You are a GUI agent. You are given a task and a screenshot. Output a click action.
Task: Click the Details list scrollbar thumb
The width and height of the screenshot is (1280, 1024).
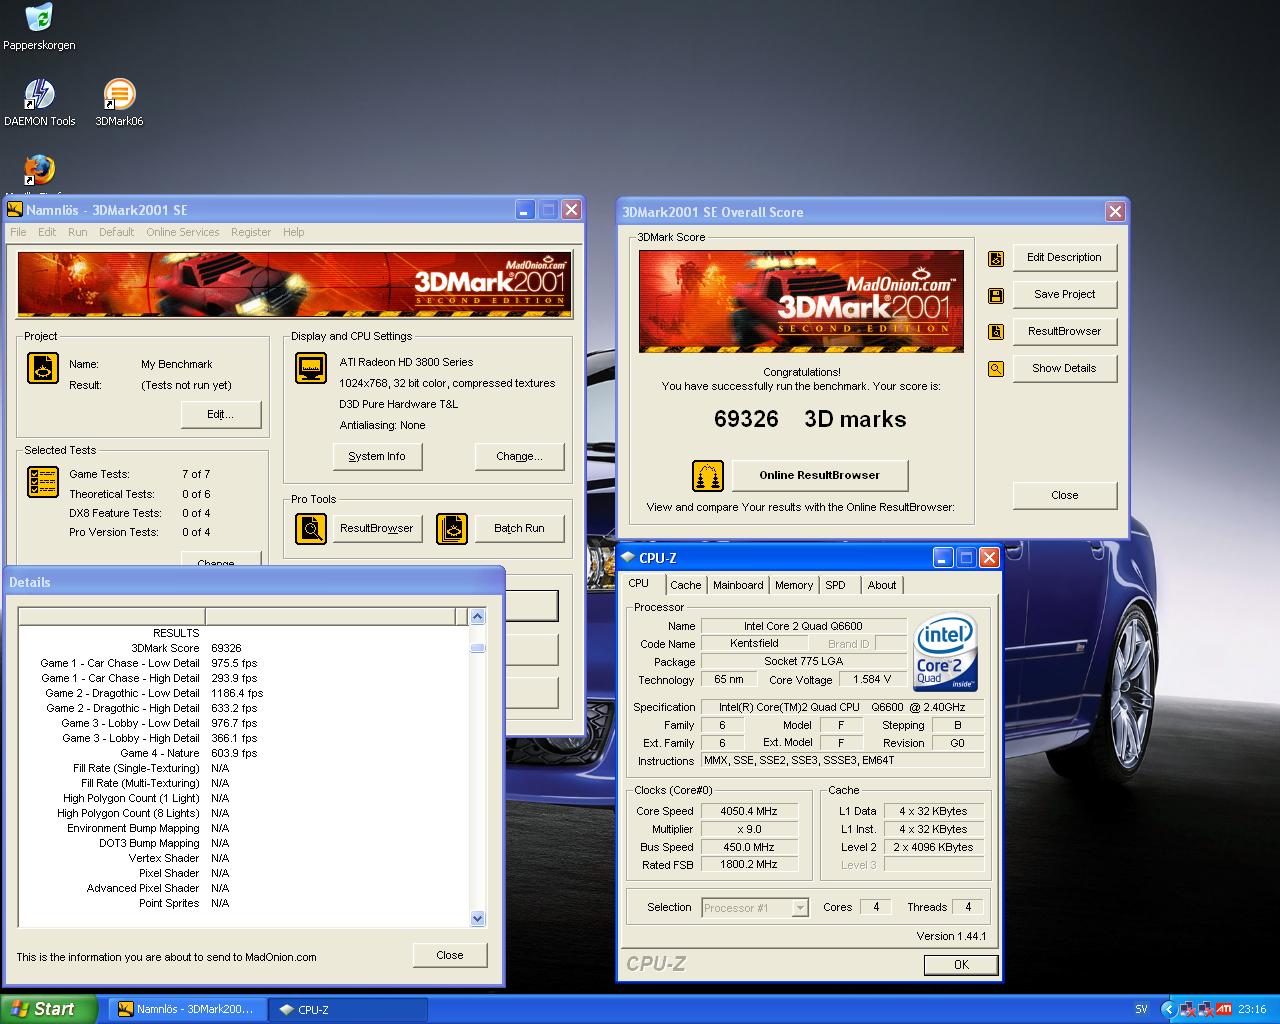[477, 648]
